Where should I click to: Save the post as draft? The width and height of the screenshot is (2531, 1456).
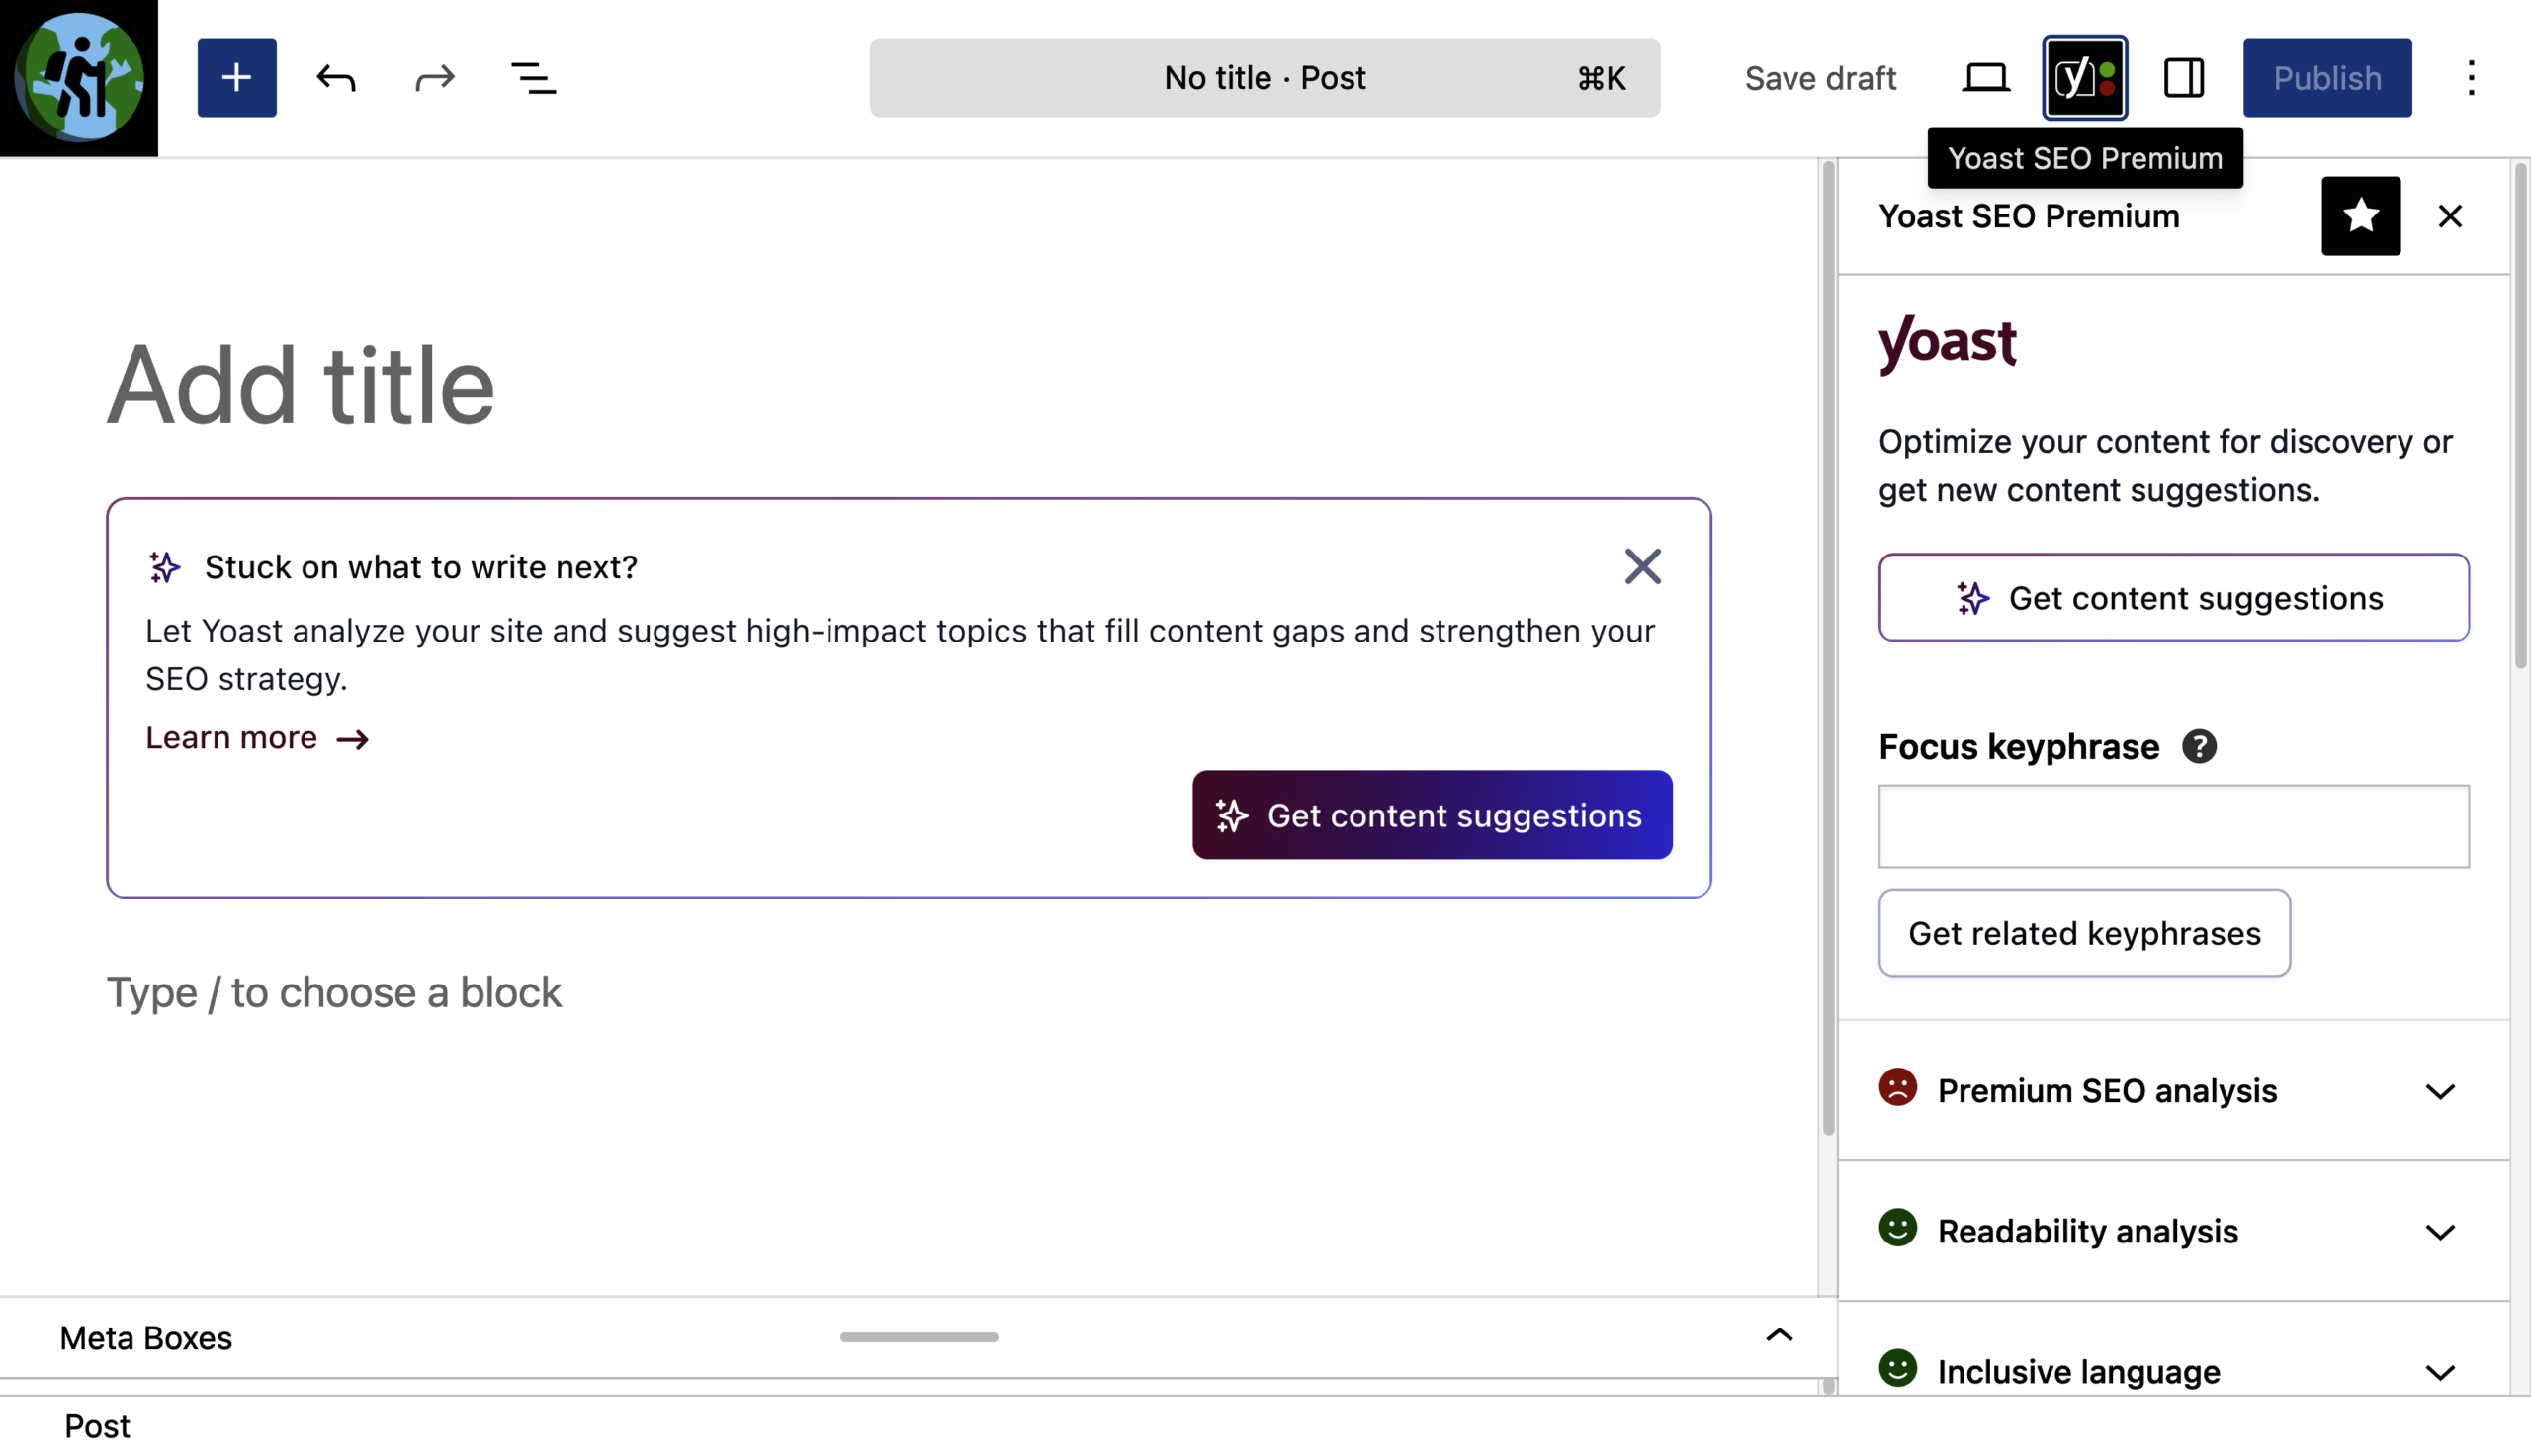1820,78
